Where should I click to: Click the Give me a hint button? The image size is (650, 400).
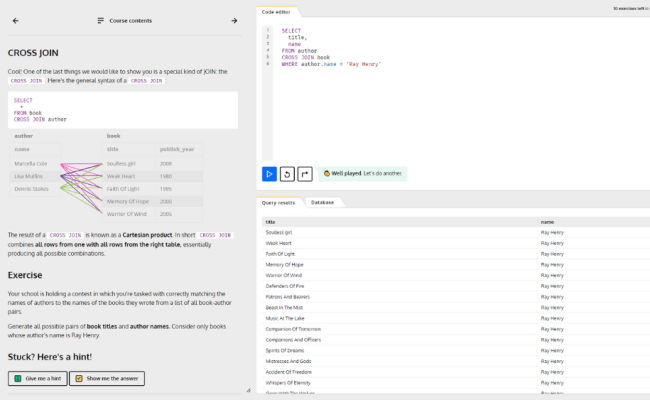(x=38, y=378)
